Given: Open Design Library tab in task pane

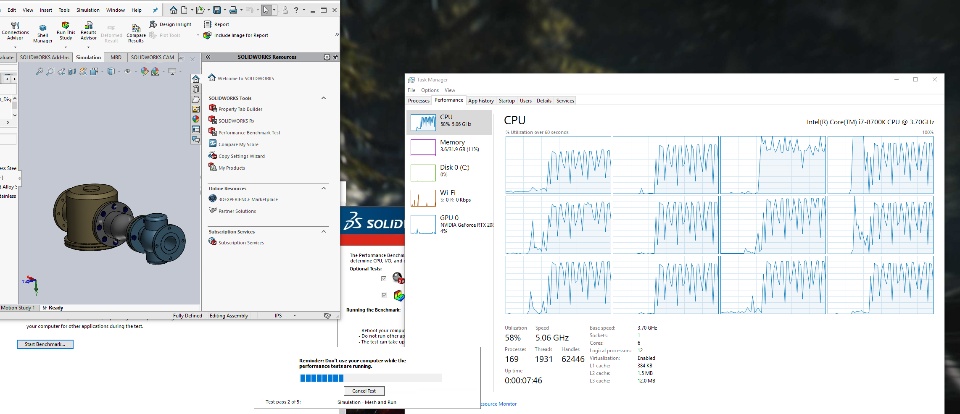Looking at the screenshot, I should [196, 89].
